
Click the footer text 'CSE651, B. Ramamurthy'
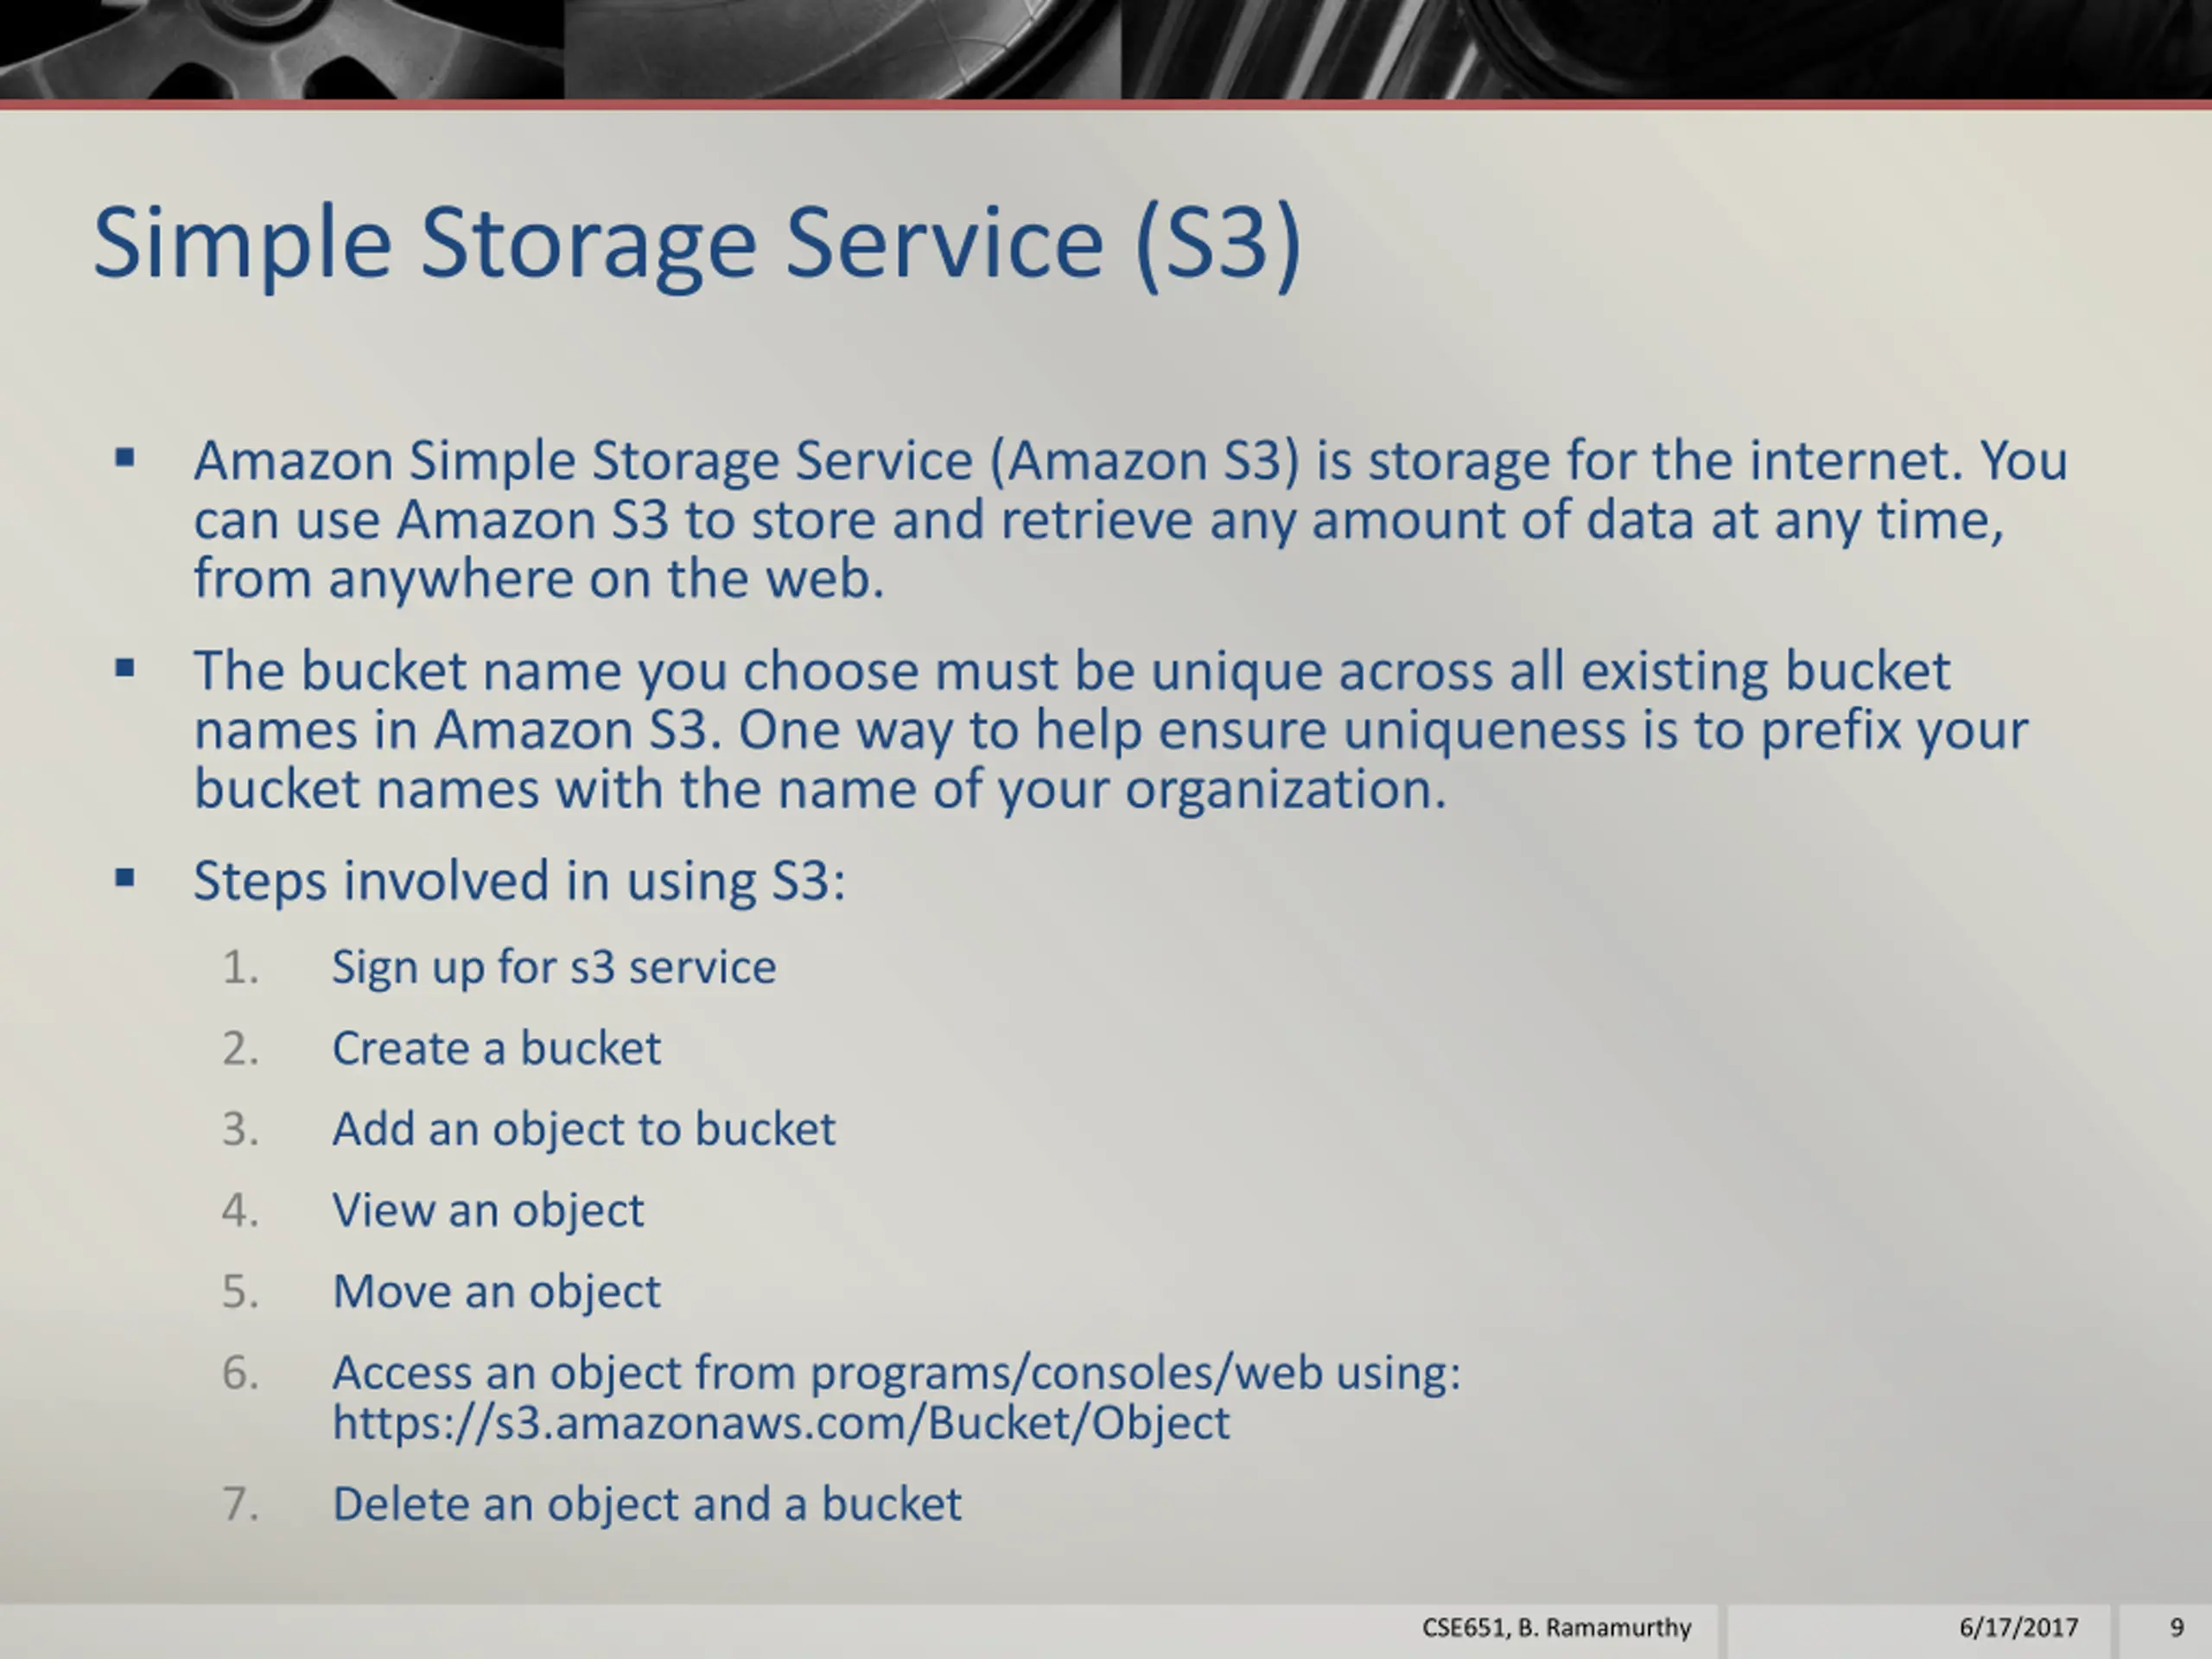tap(1556, 1628)
